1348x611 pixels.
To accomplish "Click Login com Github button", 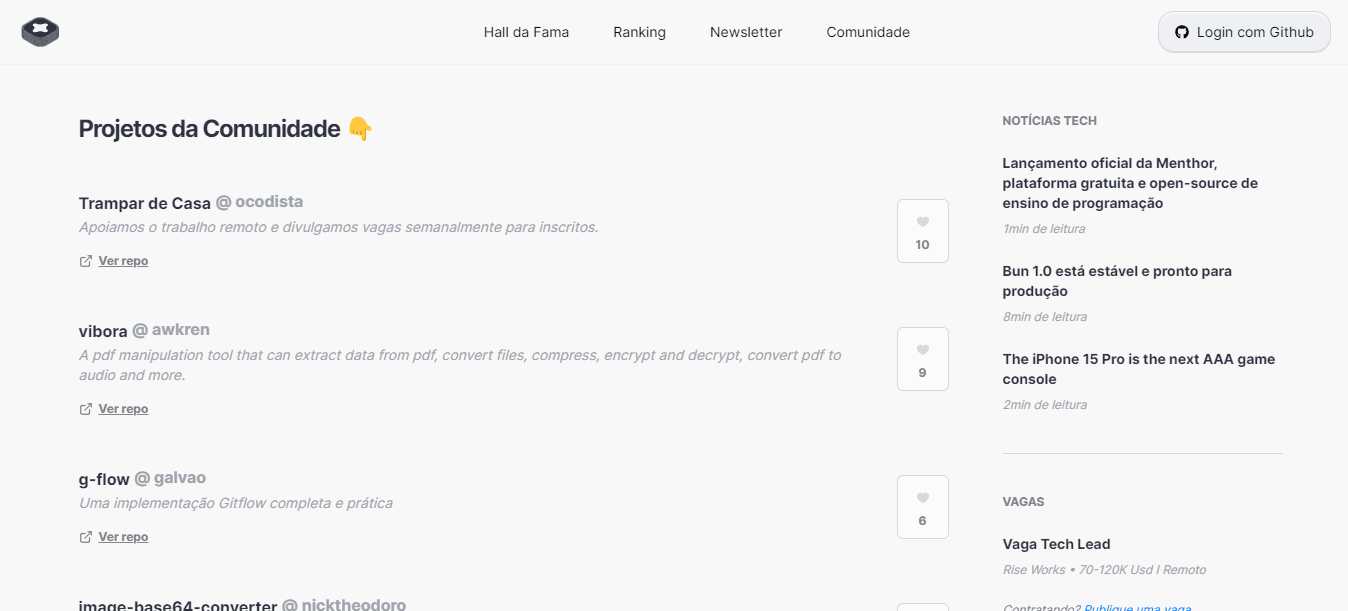I will pos(1244,32).
